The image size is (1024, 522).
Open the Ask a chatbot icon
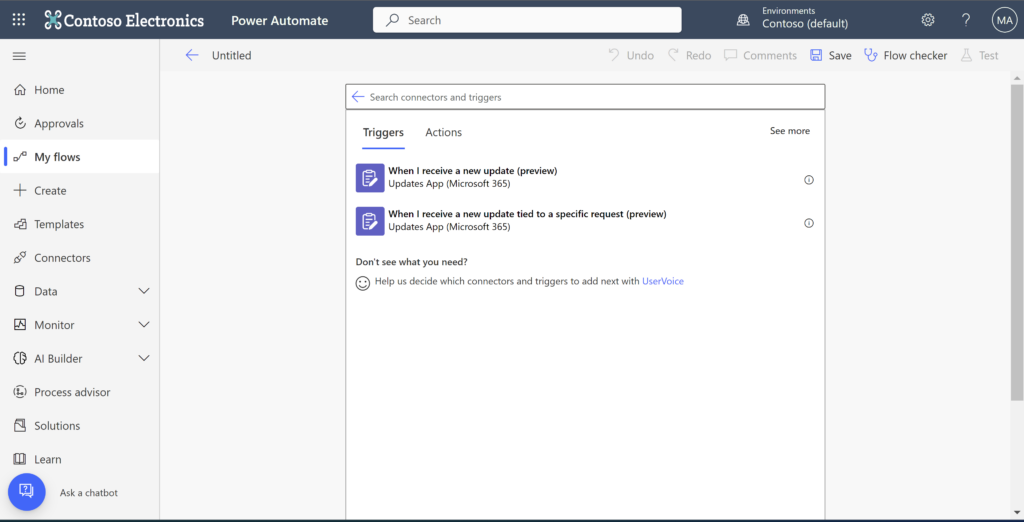(x=27, y=492)
